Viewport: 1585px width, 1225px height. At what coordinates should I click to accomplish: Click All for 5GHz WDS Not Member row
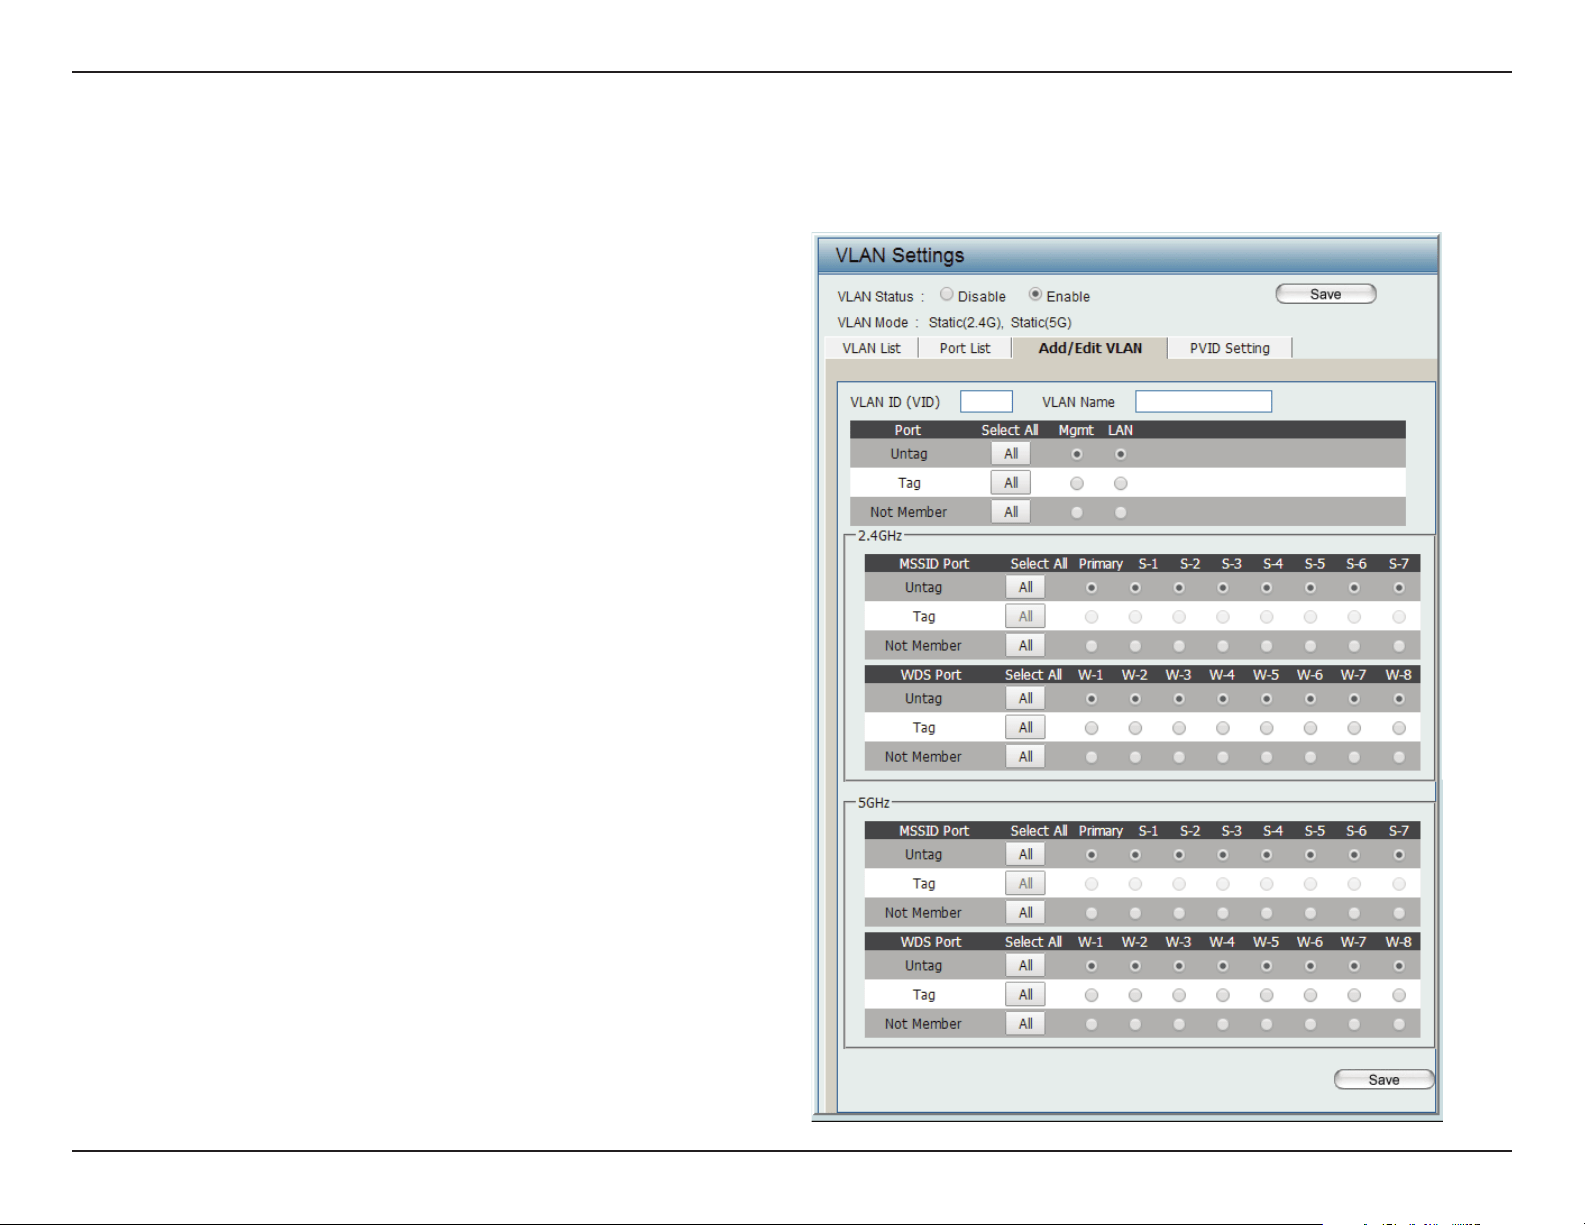coord(1025,1024)
